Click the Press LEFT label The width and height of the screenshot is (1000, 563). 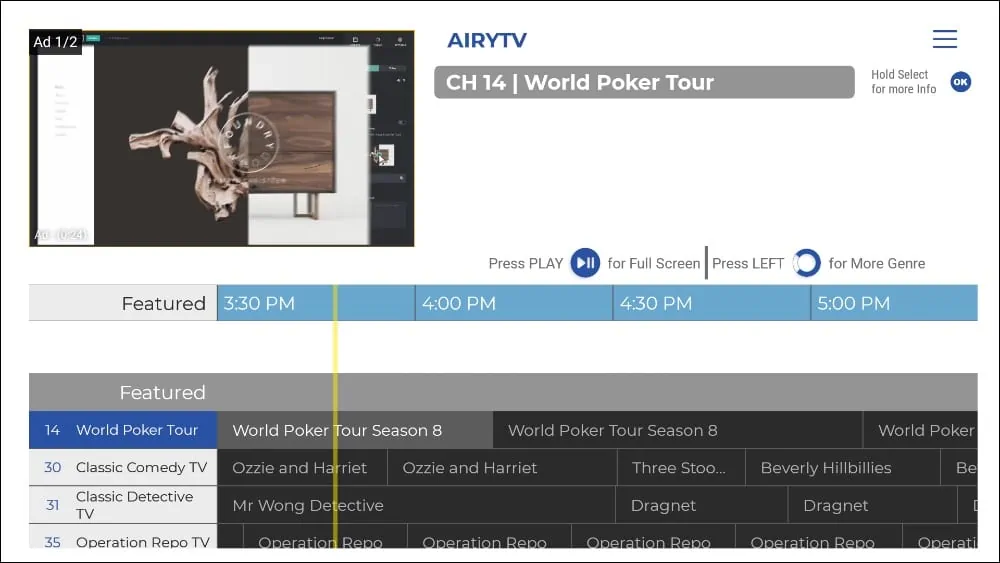tap(747, 263)
